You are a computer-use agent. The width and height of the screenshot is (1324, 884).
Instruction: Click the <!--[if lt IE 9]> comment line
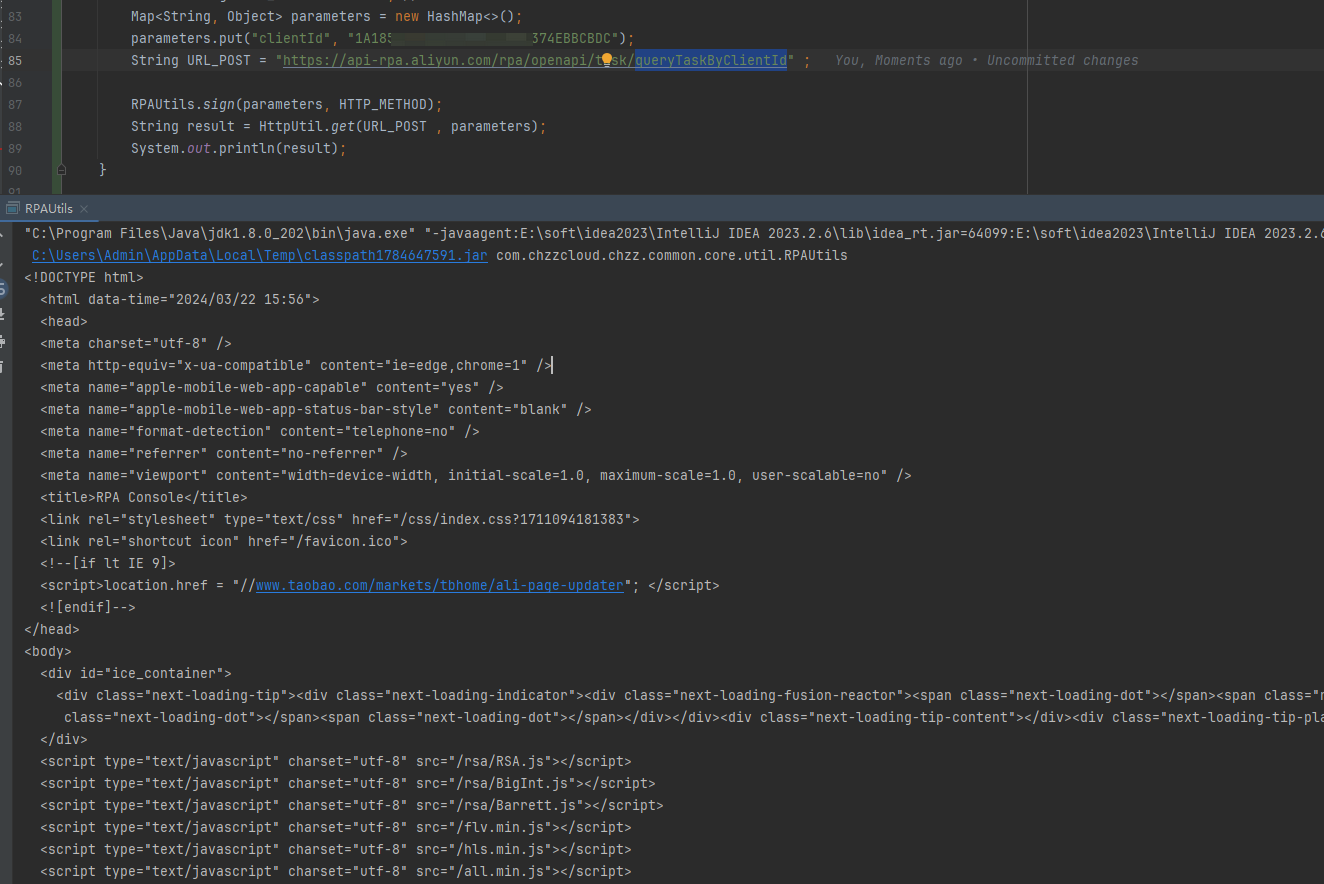[108, 563]
